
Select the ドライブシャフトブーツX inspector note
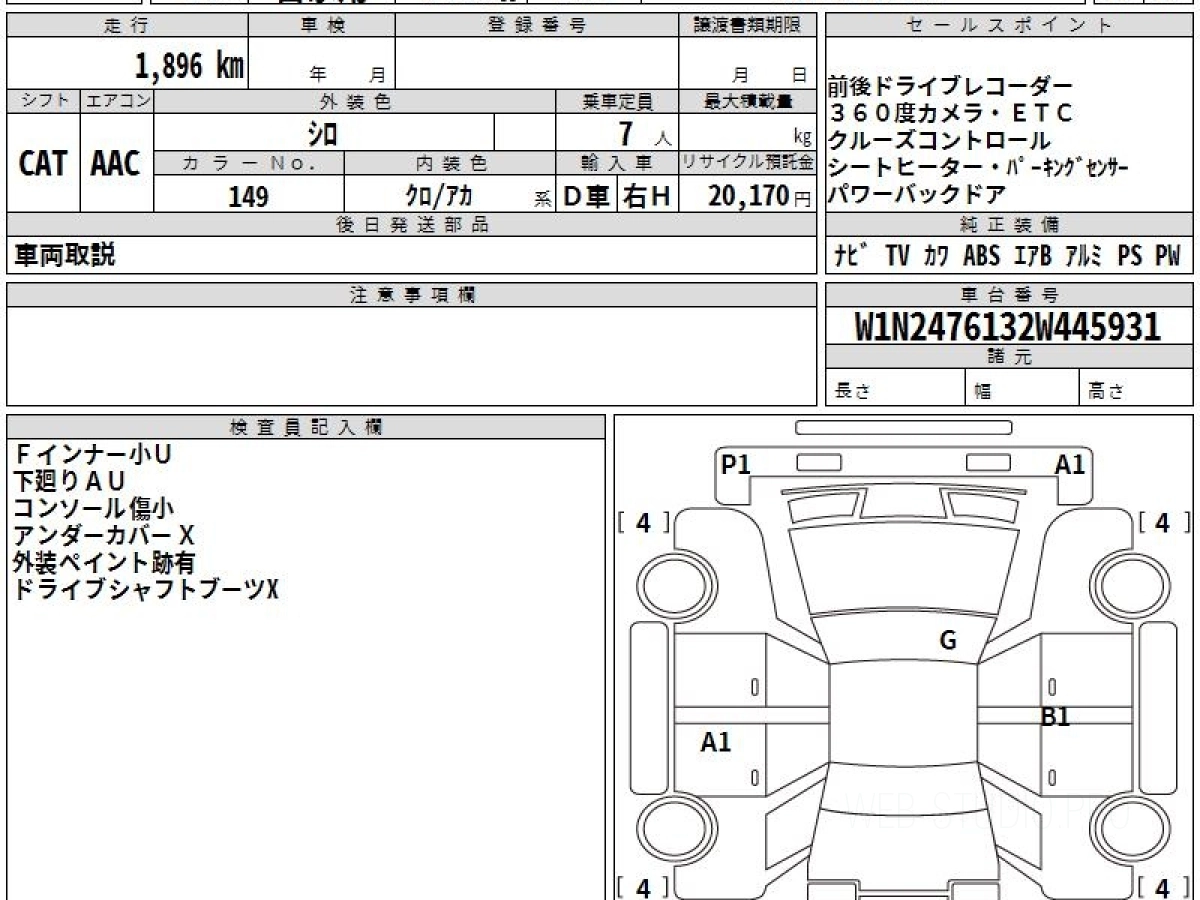click(146, 589)
